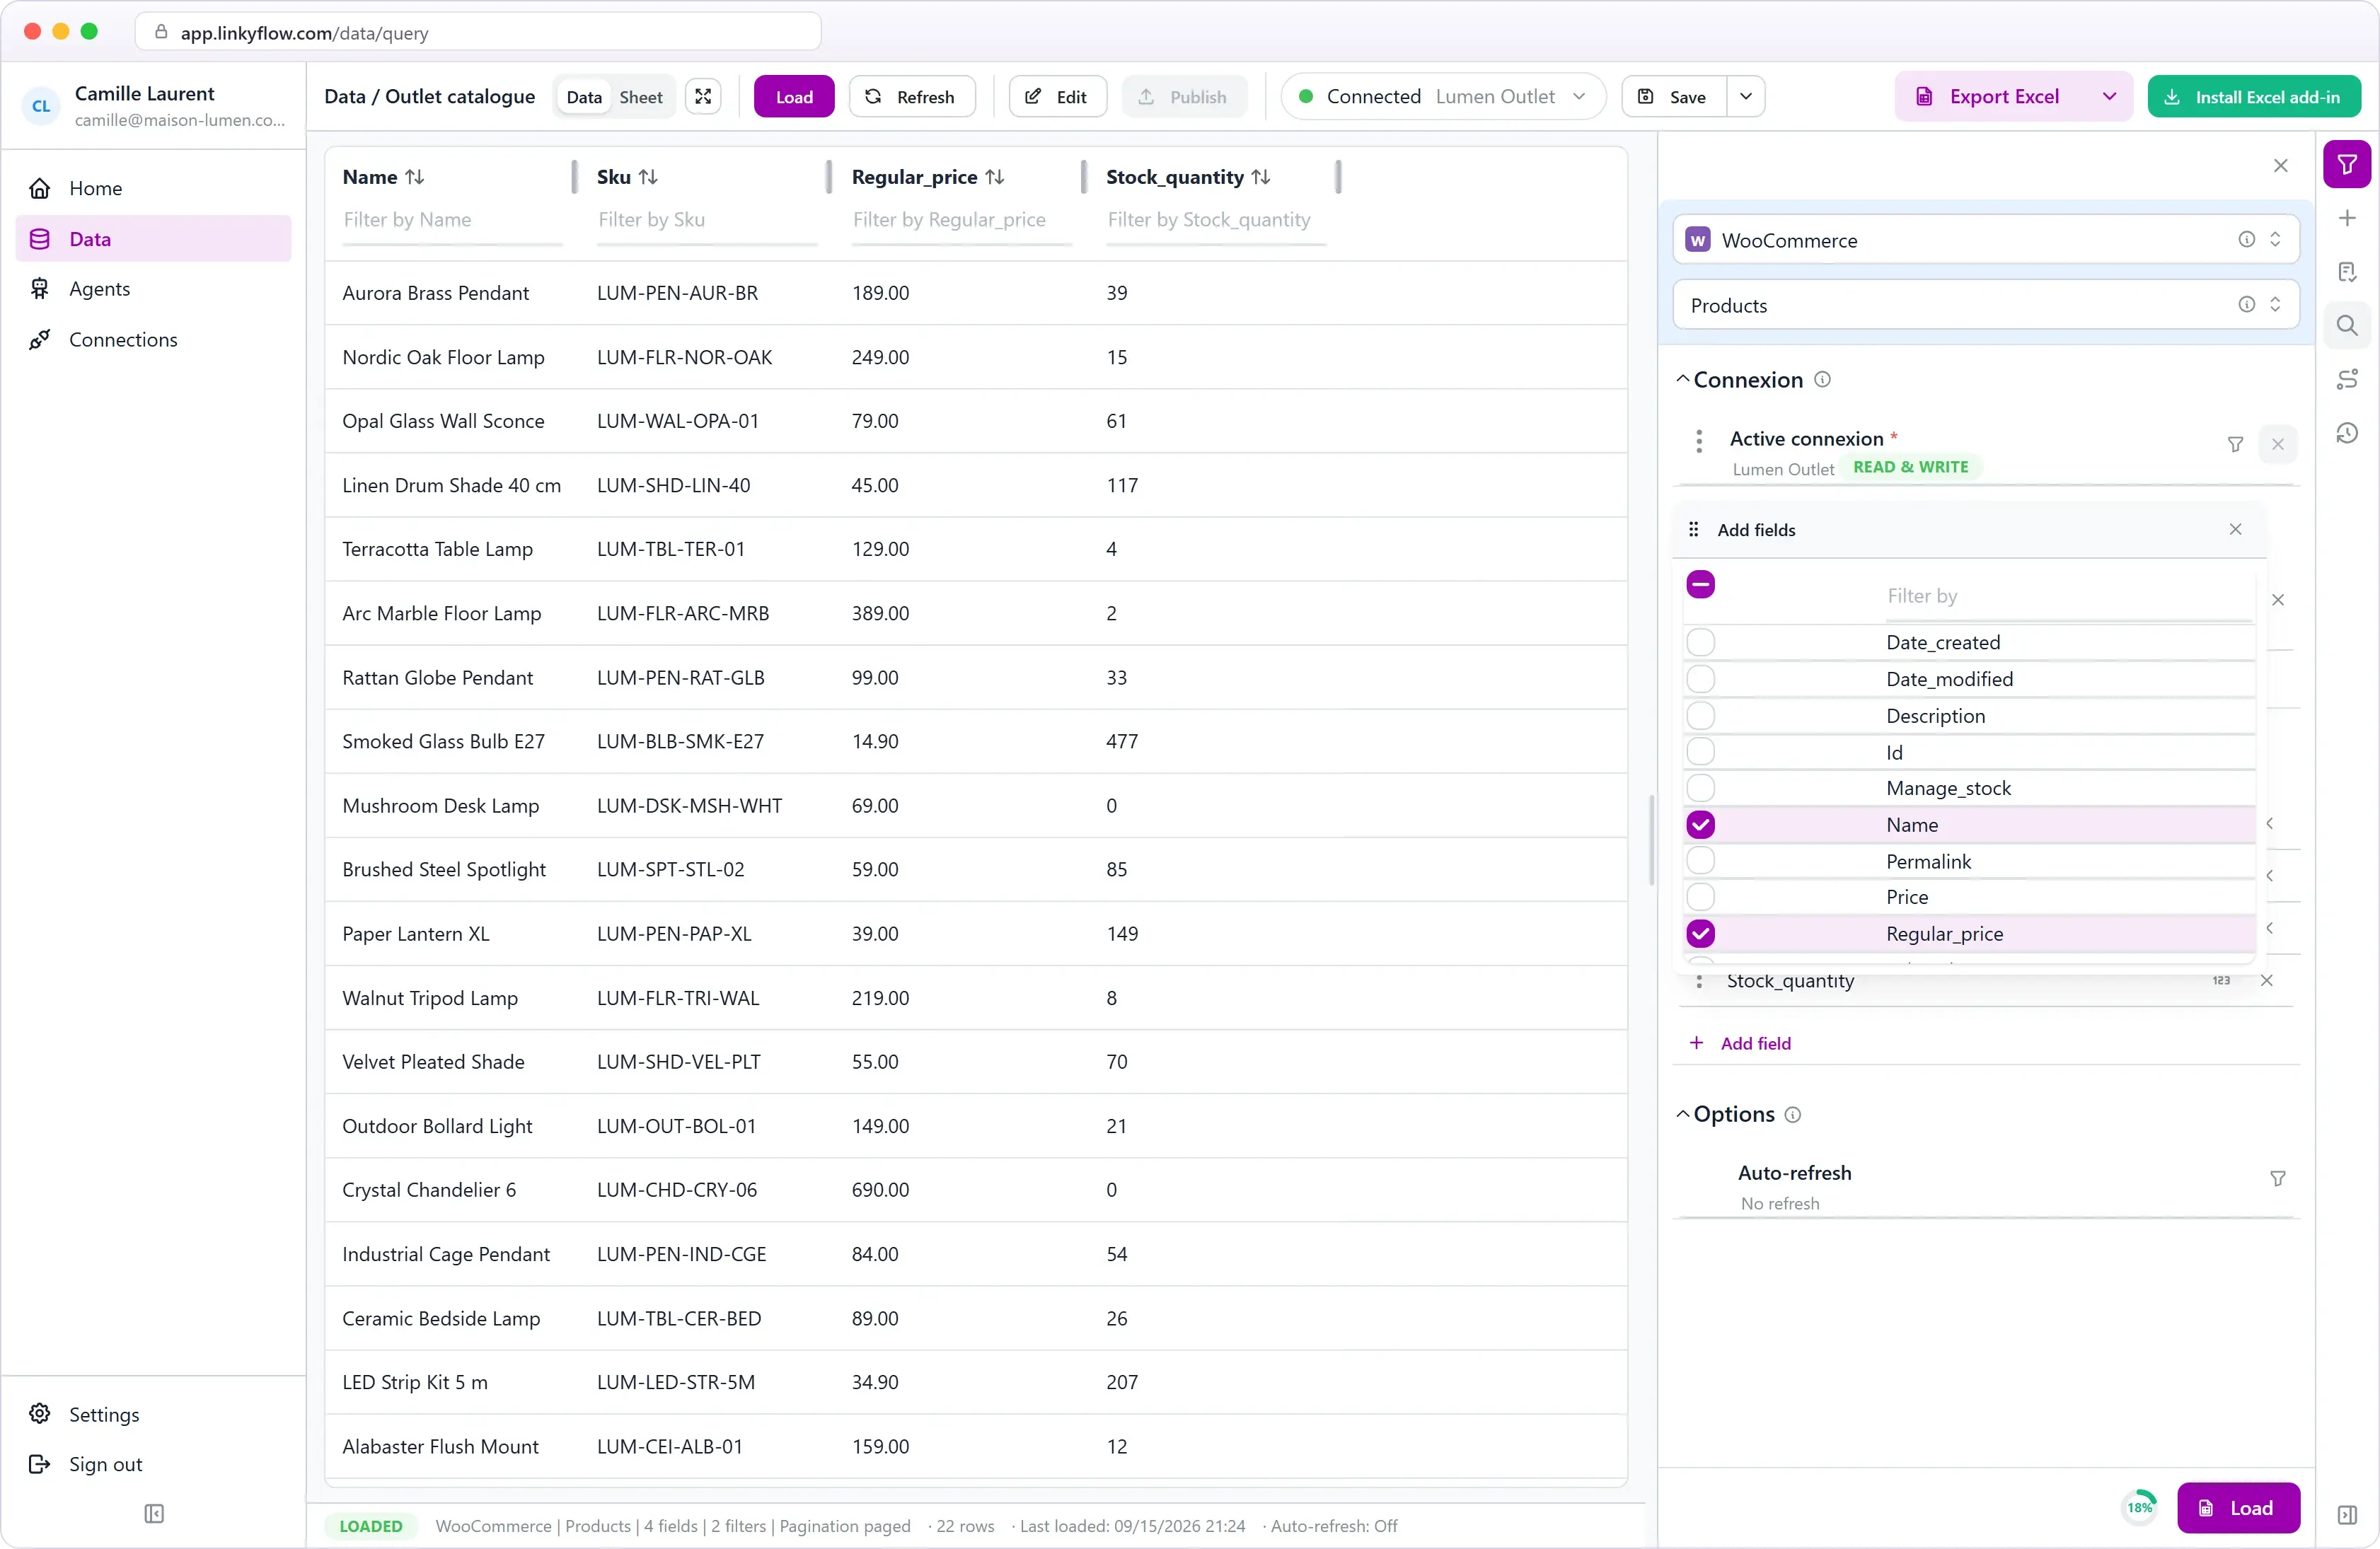Click the filter icon on Active connexion row
This screenshot has width=2380, height=1549.
click(x=2235, y=444)
